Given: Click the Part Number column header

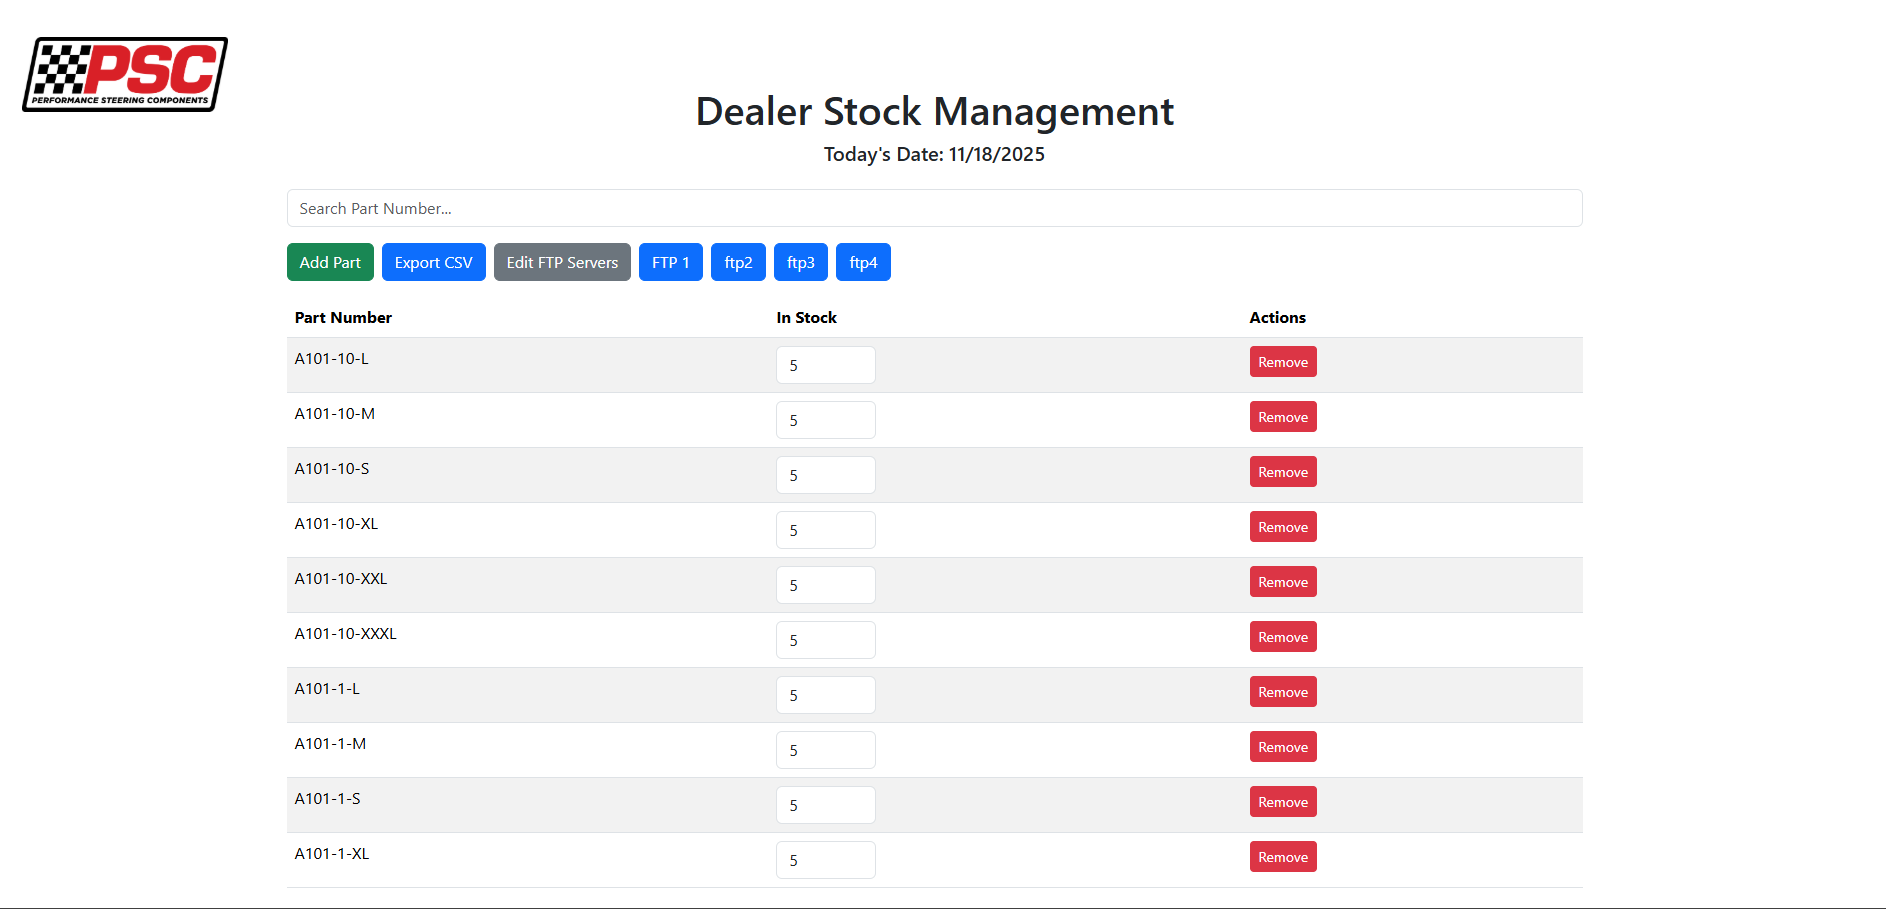Looking at the screenshot, I should point(342,317).
